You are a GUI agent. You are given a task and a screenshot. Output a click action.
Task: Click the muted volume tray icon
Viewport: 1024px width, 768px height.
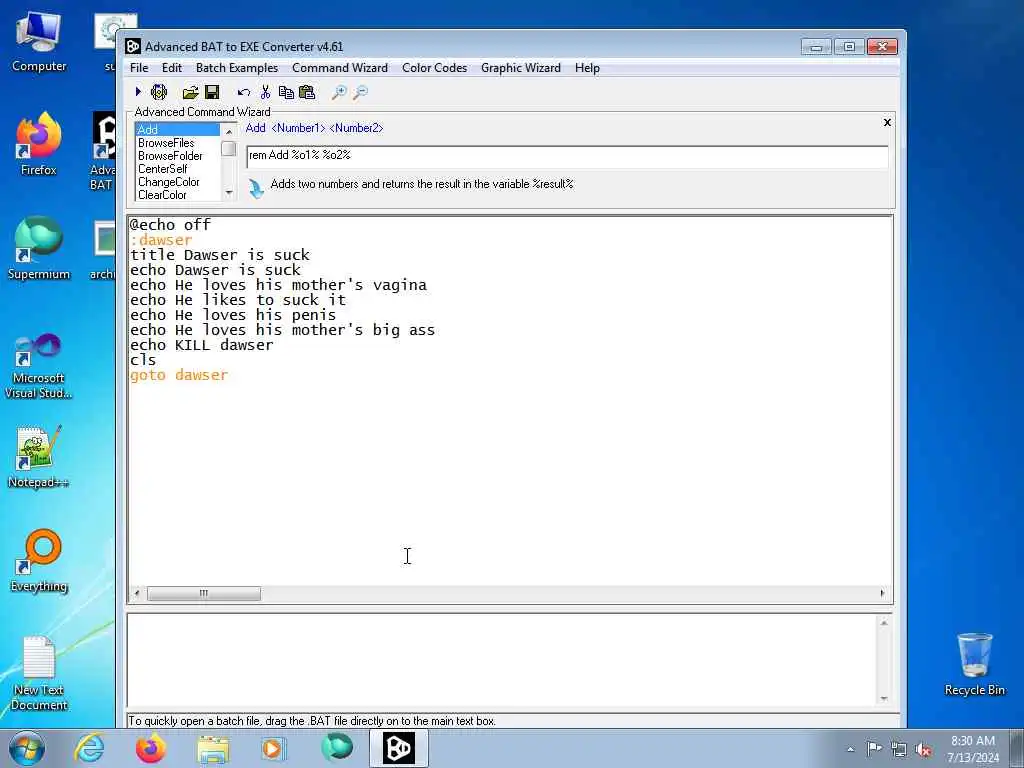[x=923, y=750]
